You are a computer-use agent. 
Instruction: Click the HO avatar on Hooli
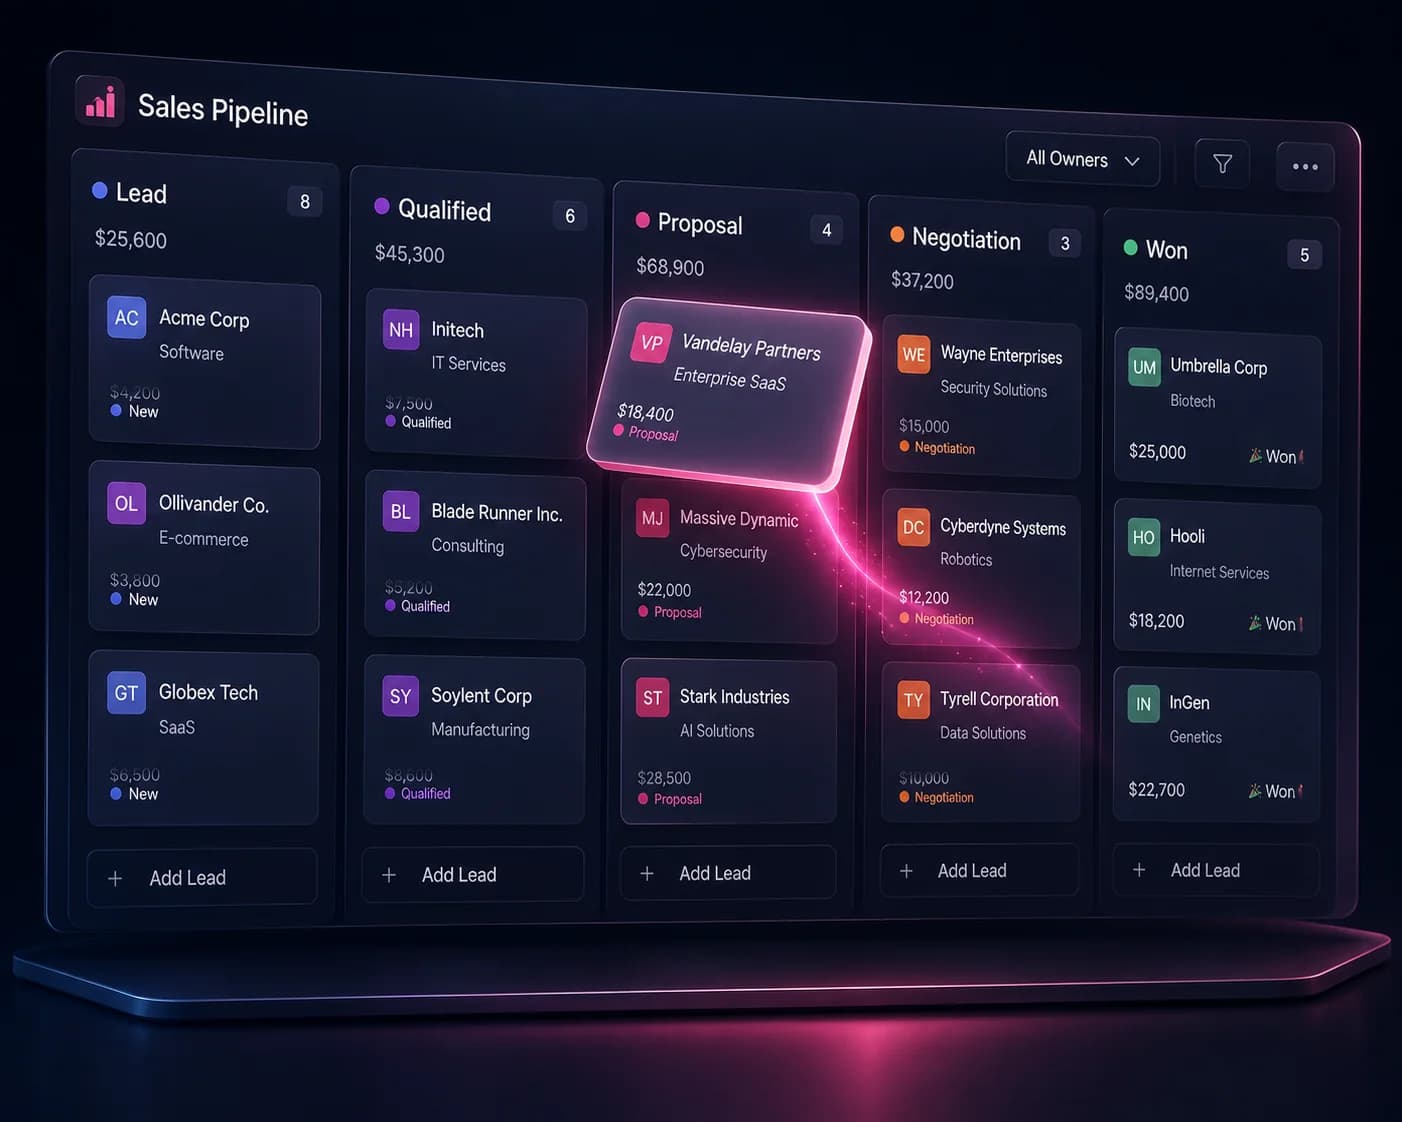tap(1143, 537)
